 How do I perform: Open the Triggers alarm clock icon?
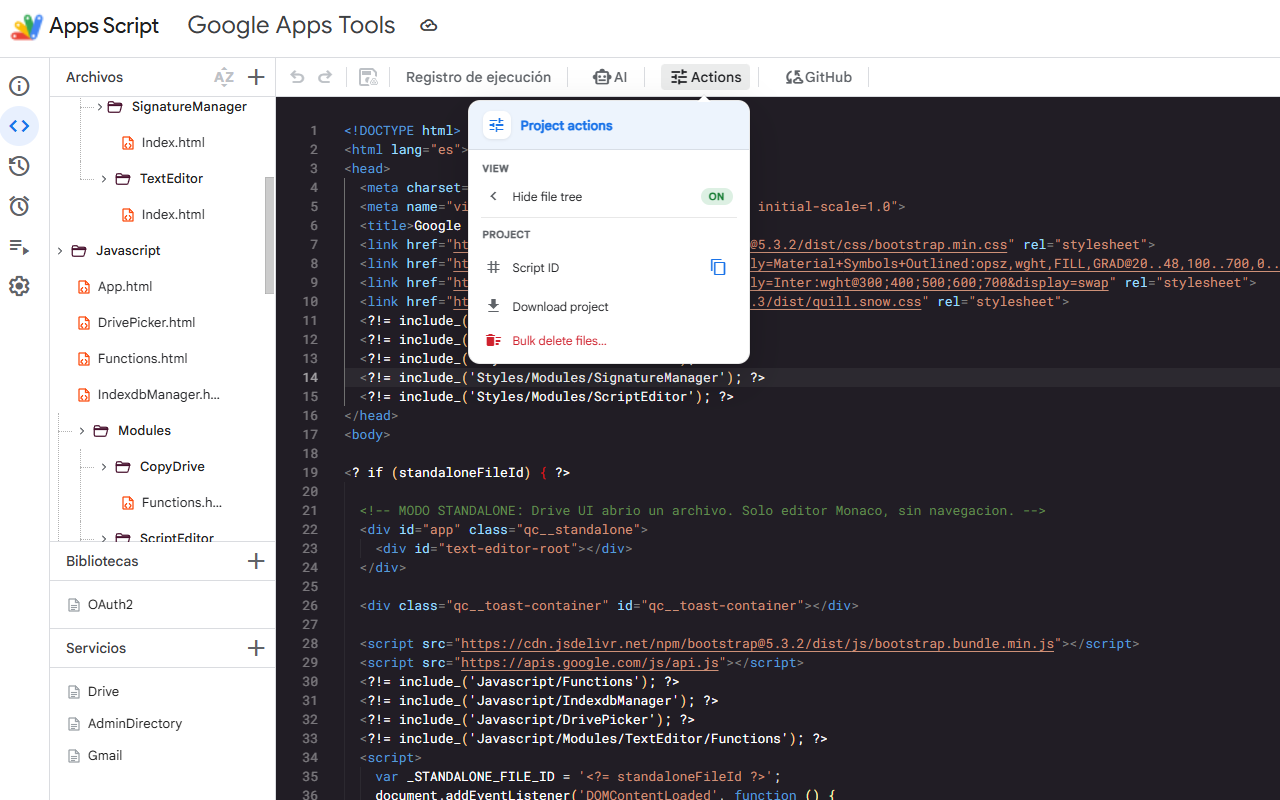[19, 206]
